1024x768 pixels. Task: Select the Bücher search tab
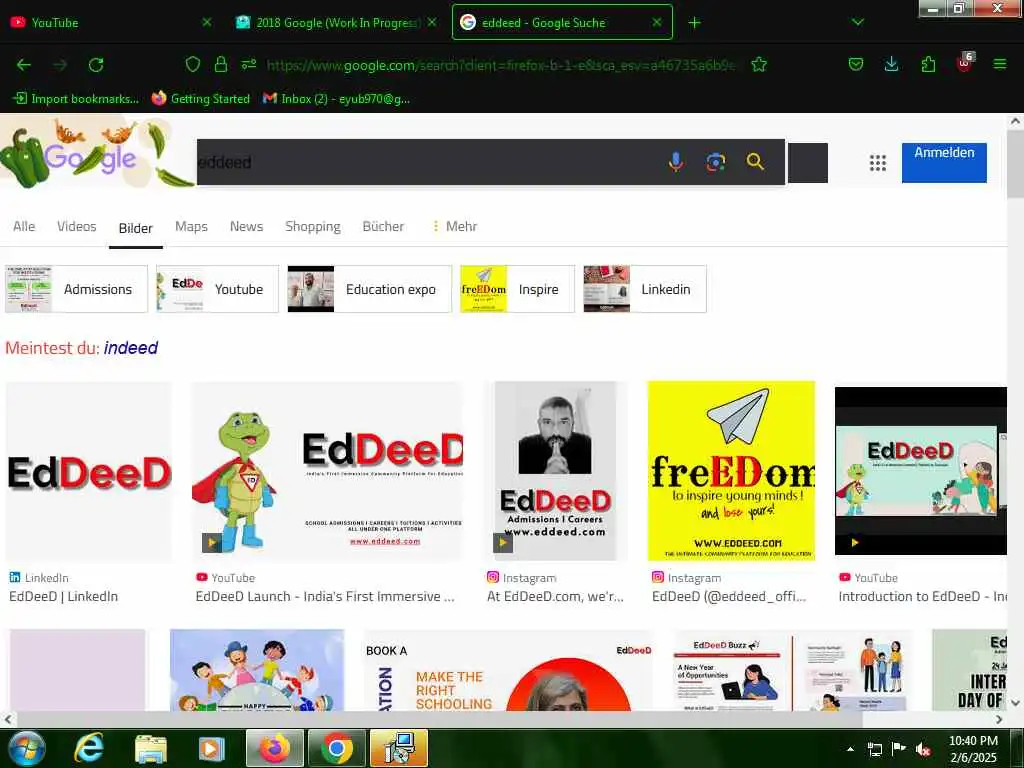tap(383, 226)
